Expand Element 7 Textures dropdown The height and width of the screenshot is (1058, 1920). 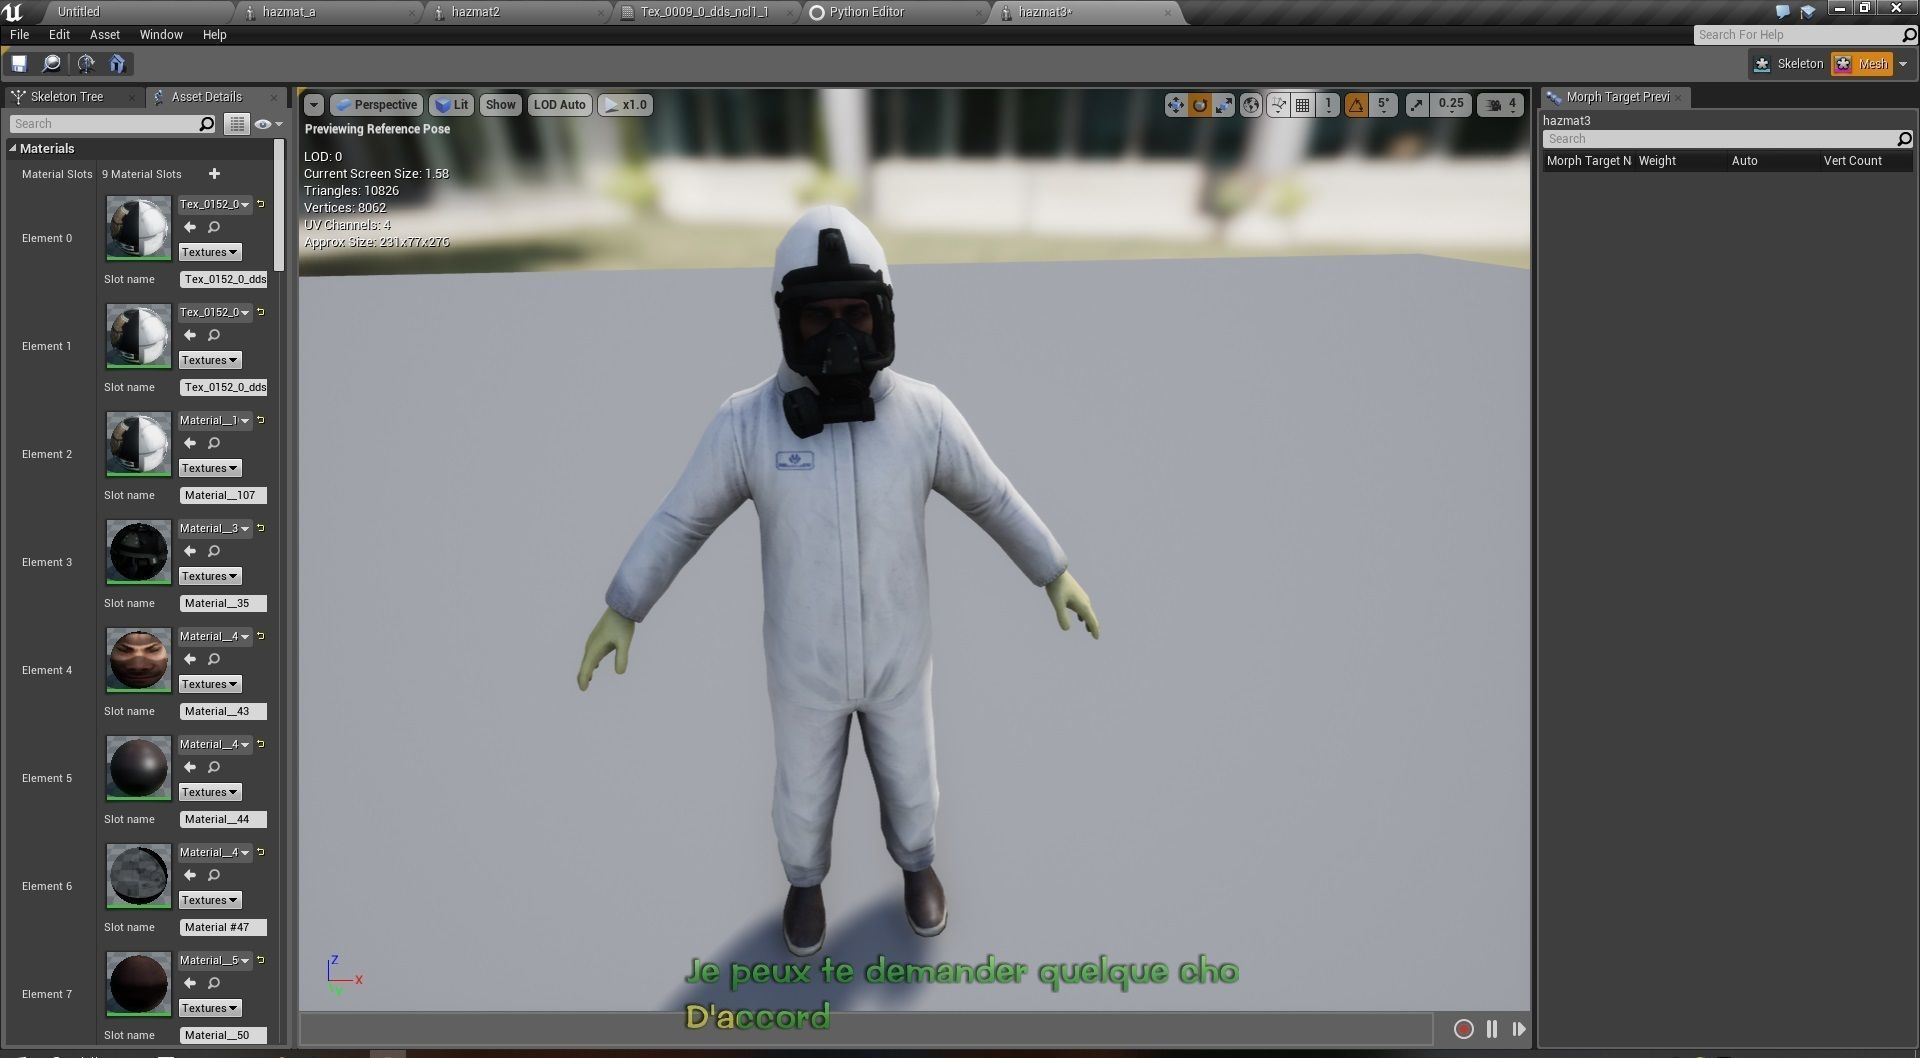(210, 1008)
